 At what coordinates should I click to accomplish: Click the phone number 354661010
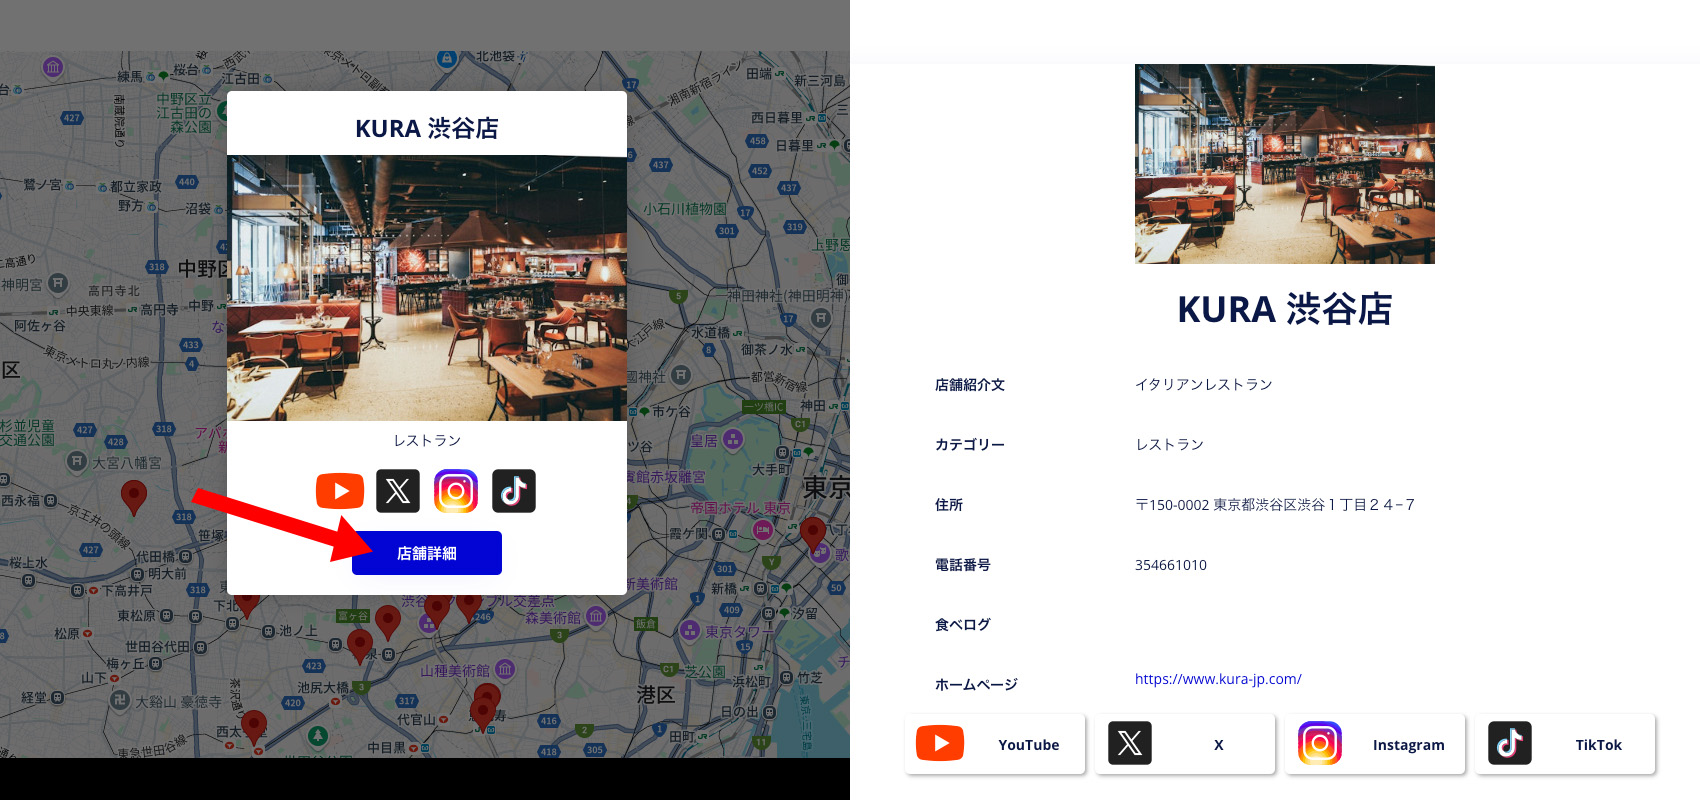[1171, 565]
